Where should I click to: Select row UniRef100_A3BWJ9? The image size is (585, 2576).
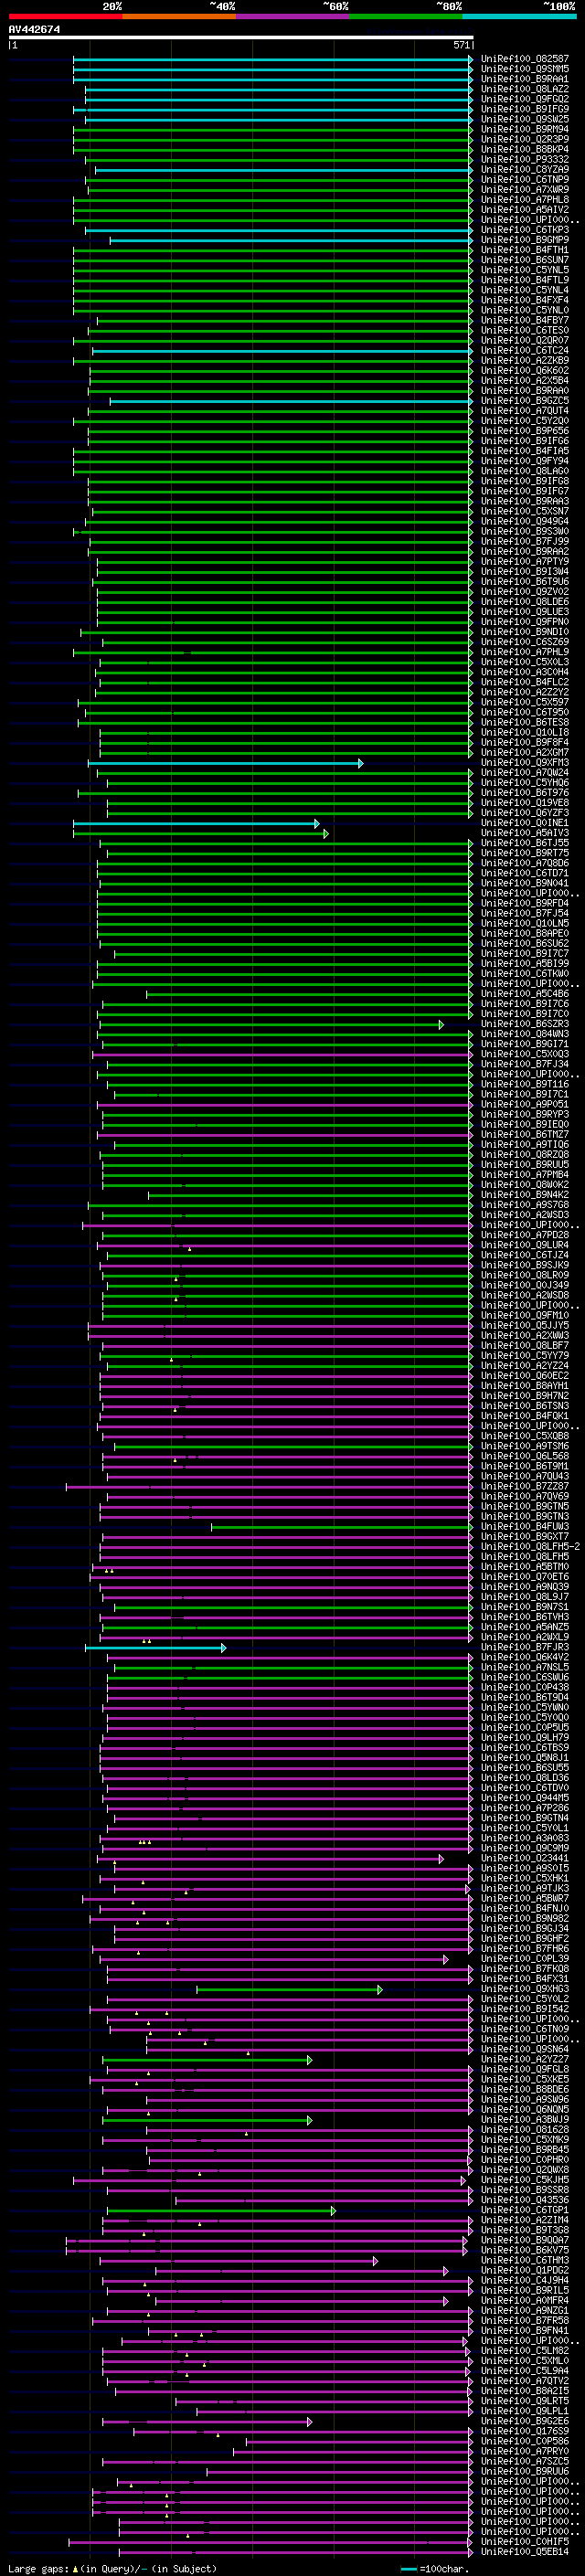(525, 2119)
